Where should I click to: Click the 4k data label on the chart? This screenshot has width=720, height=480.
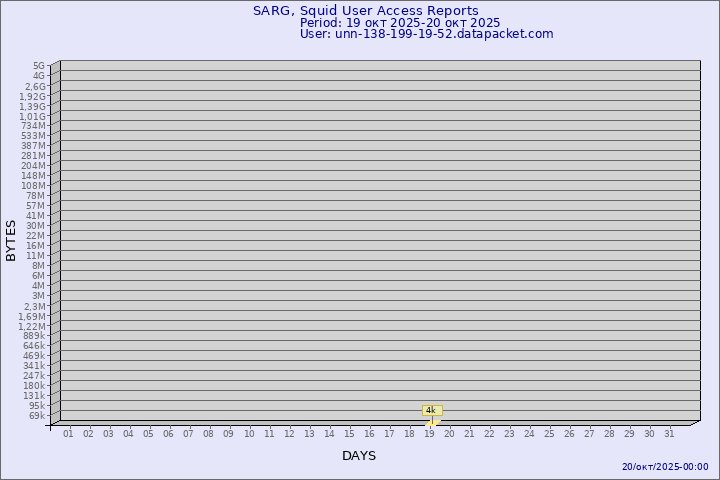[432, 410]
